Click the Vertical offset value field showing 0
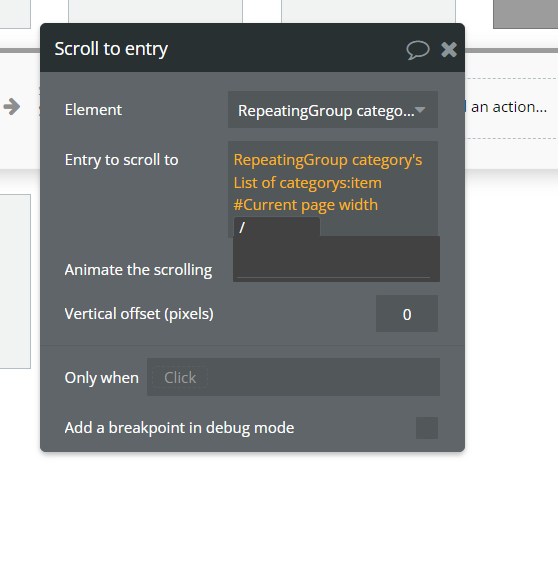This screenshot has width=558, height=567. pyautogui.click(x=407, y=314)
